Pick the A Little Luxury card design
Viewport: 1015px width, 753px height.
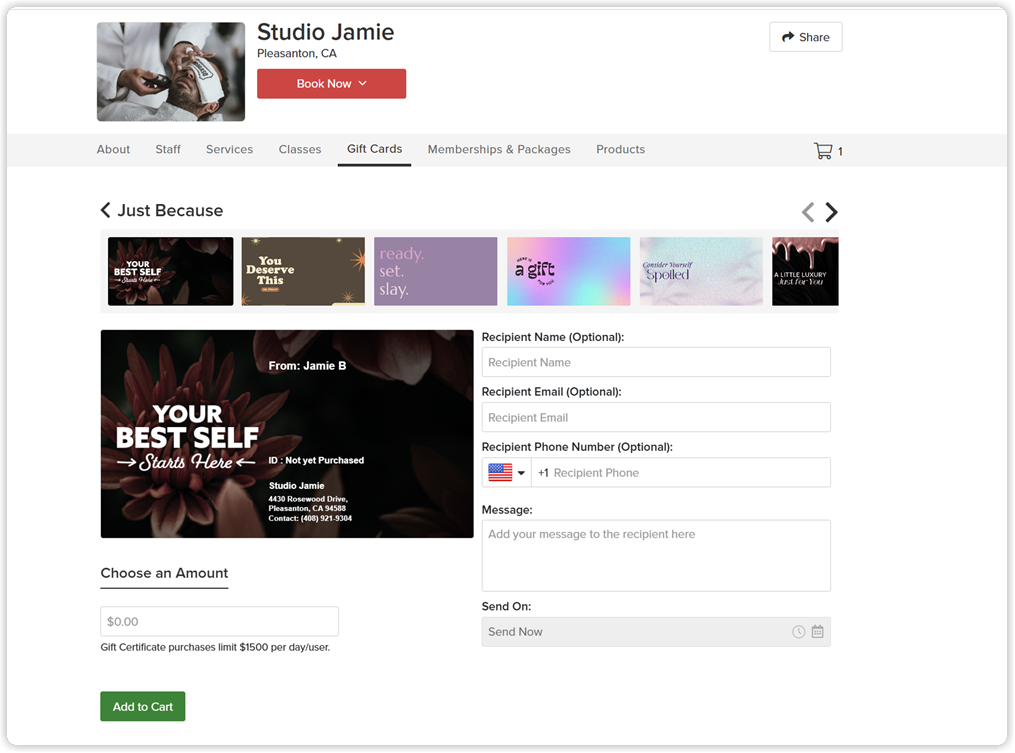(x=805, y=271)
